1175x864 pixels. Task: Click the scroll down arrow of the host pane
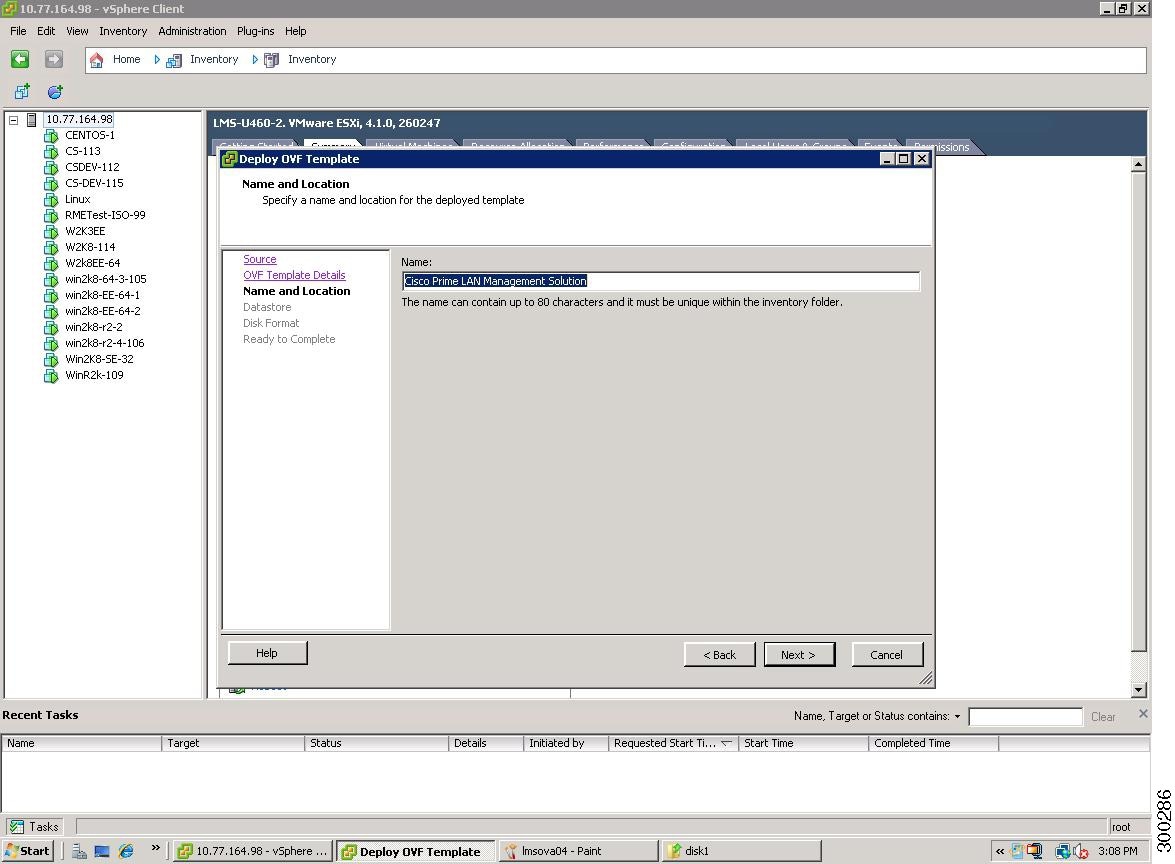(1138, 690)
